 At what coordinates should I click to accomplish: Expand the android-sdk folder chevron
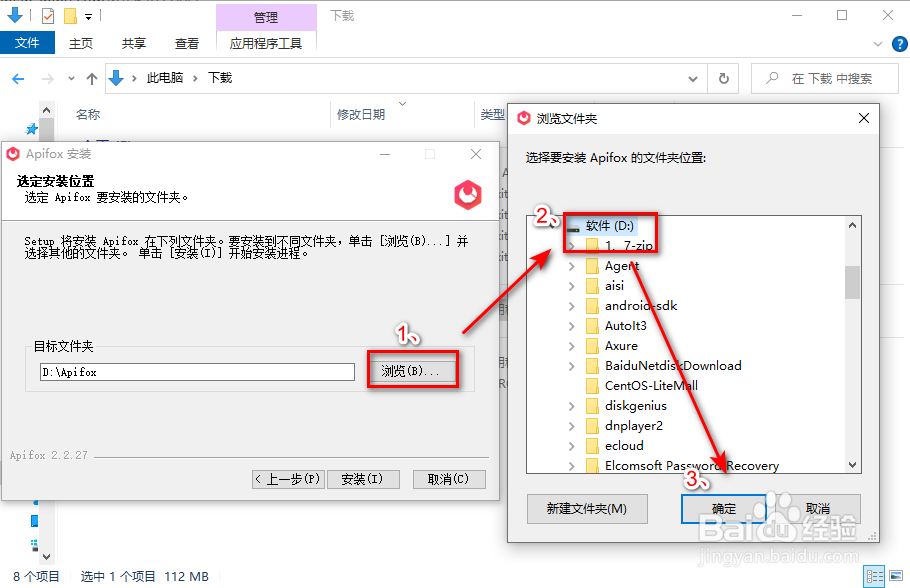click(572, 306)
